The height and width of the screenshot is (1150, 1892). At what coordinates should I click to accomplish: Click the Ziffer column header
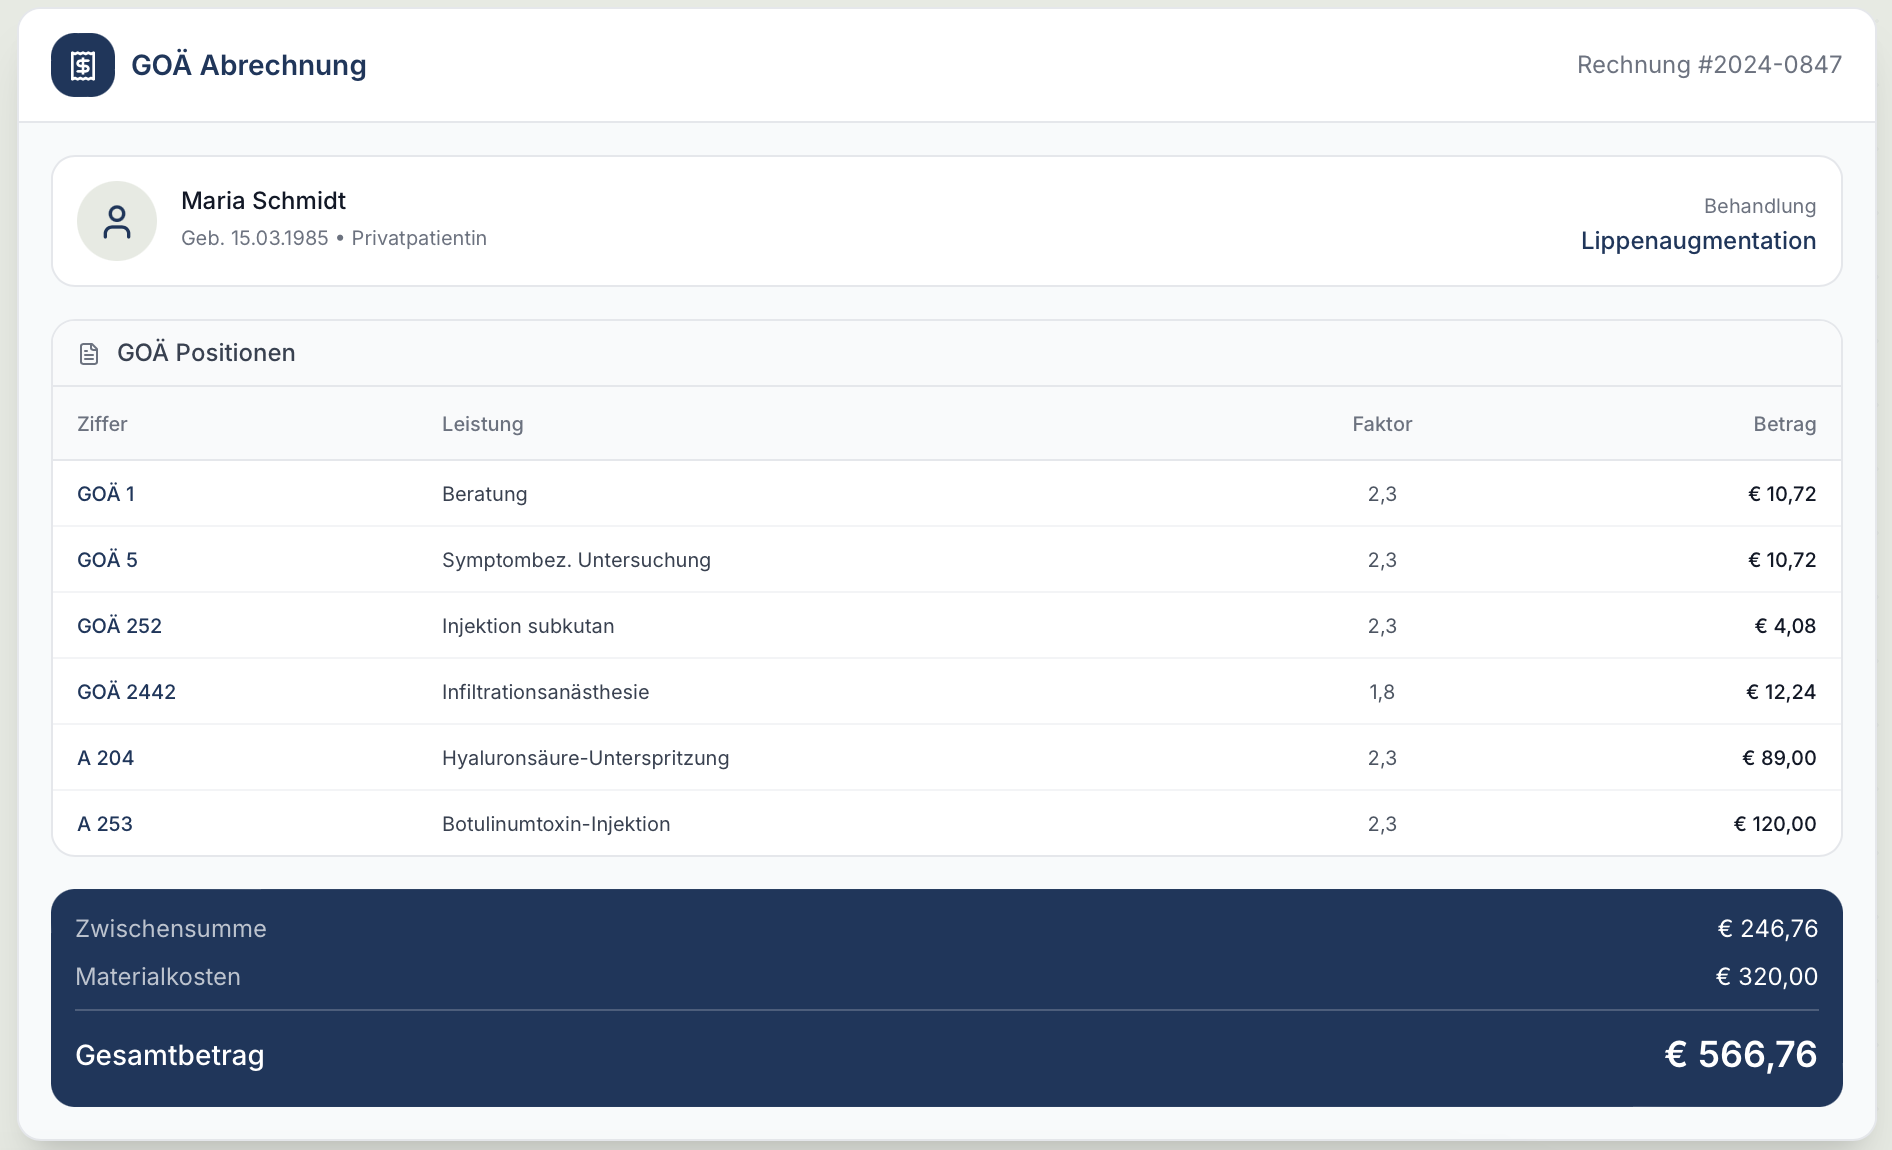coord(102,424)
